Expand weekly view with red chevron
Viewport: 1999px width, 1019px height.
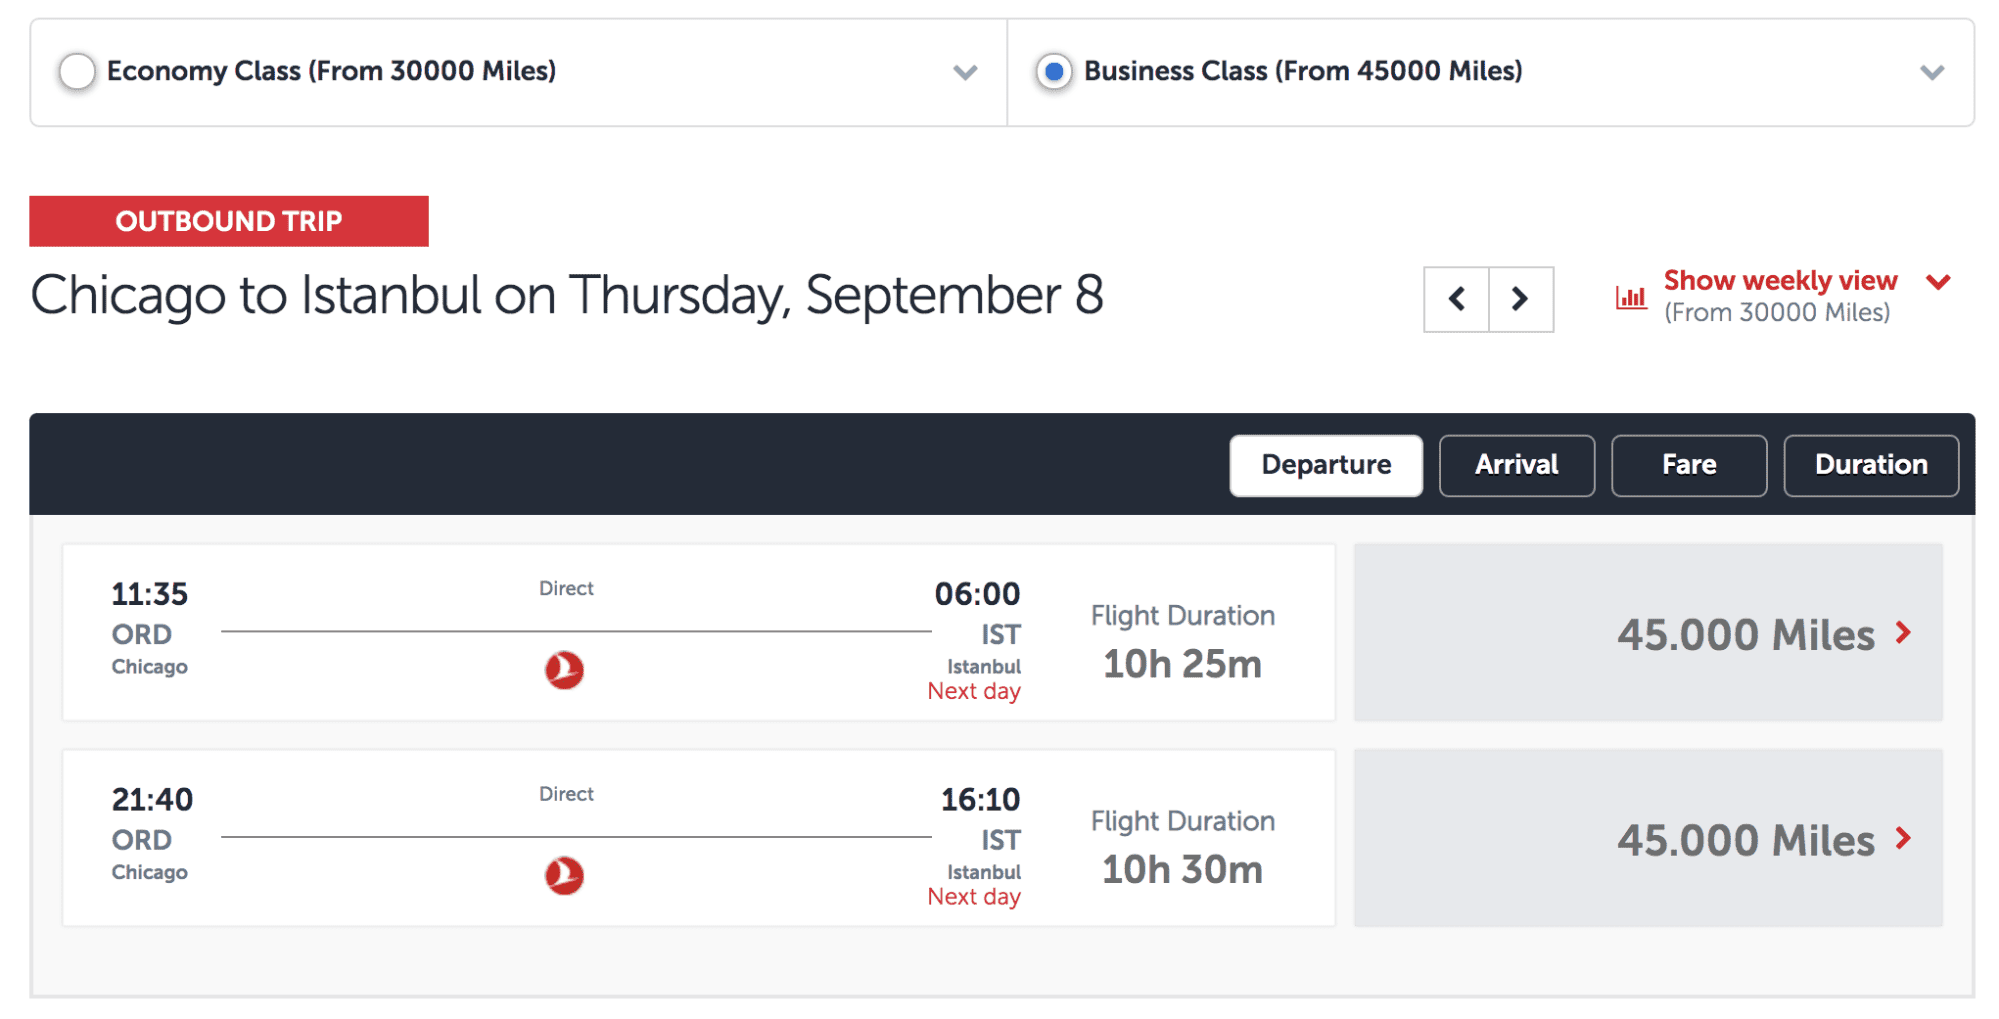pyautogui.click(x=1938, y=282)
